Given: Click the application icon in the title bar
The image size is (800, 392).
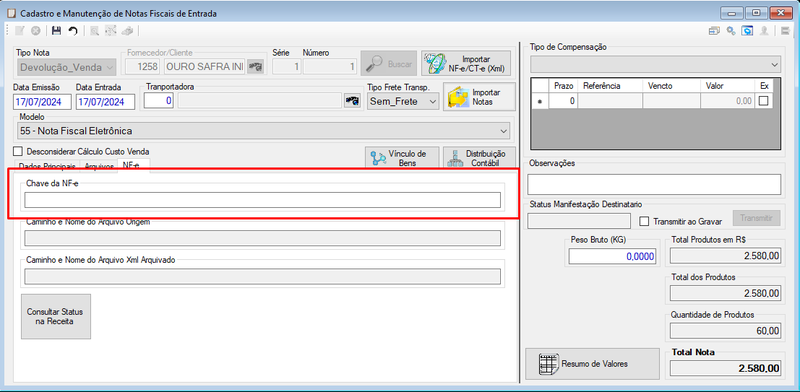Looking at the screenshot, I should pyautogui.click(x=11, y=14).
